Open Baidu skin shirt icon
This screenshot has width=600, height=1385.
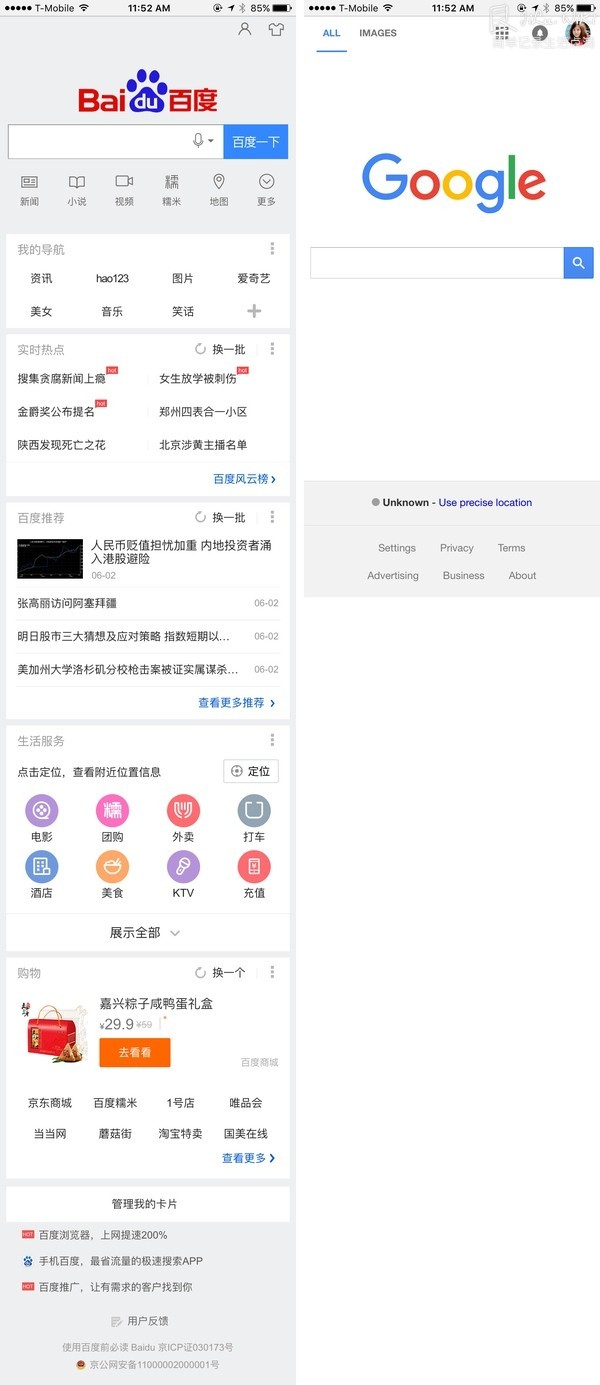pos(276,30)
